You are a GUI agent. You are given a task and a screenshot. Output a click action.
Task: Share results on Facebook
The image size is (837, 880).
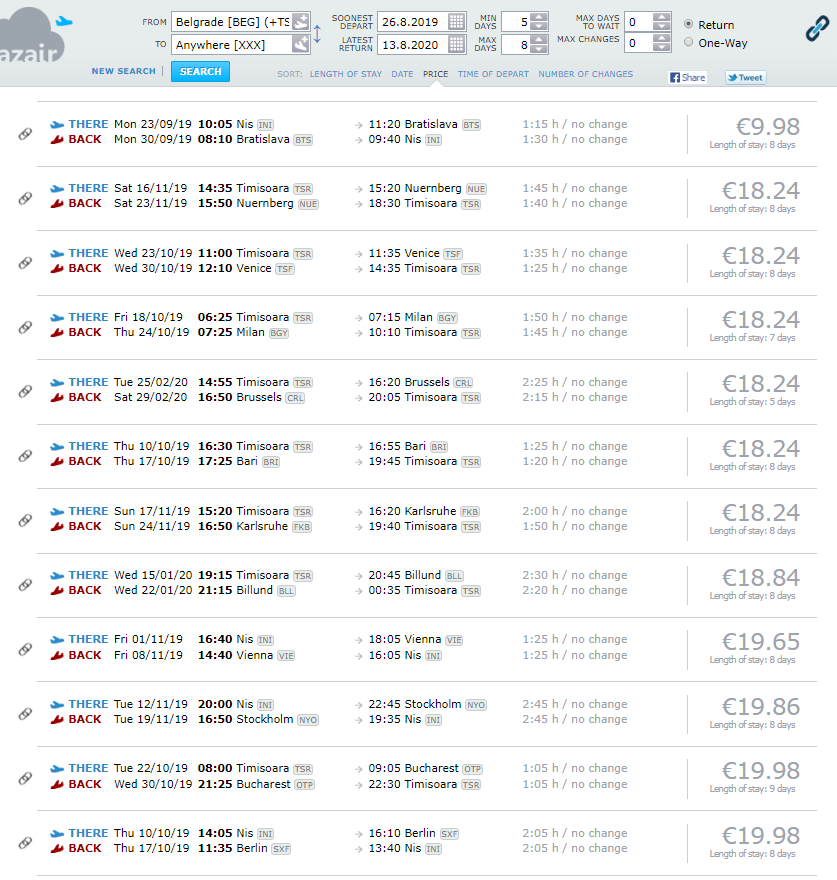687,77
